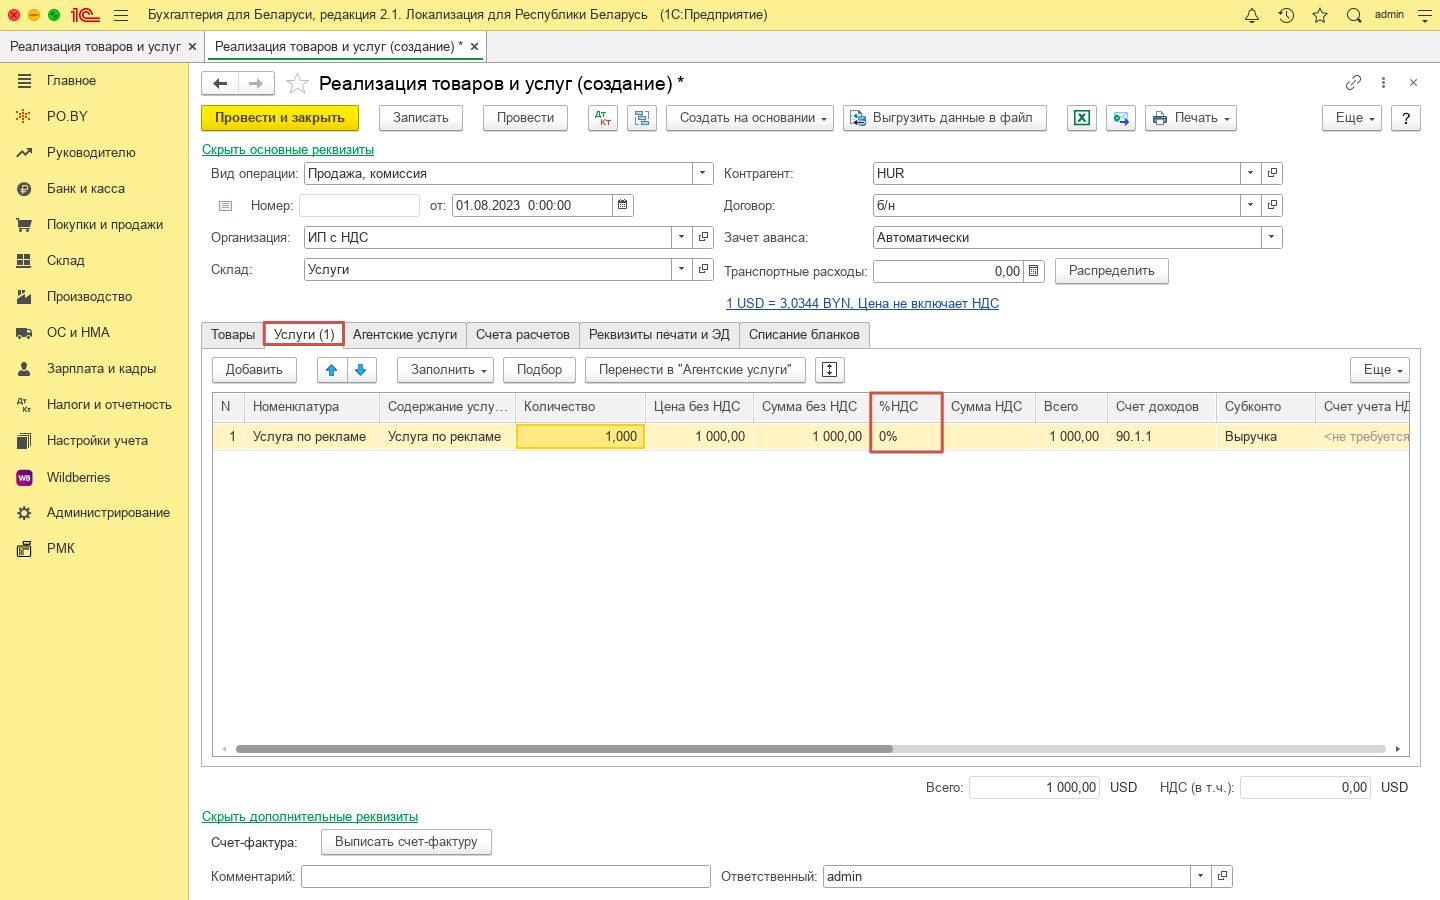Click Подбор button
Image resolution: width=1440 pixels, height=900 pixels.
tap(539, 370)
